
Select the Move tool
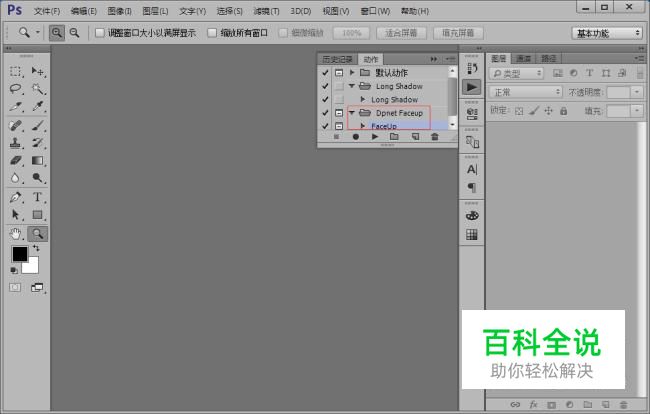tap(38, 71)
